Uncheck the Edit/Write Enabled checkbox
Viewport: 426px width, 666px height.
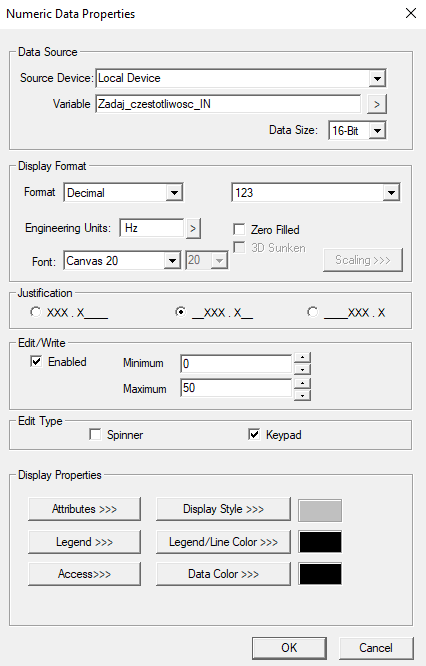pos(36,361)
